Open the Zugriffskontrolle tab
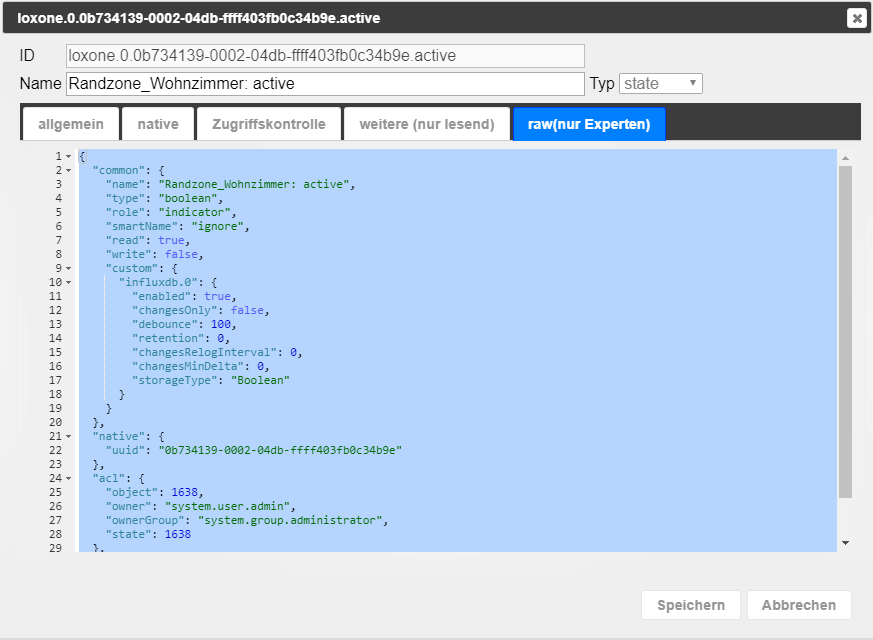Image resolution: width=873 pixels, height=640 pixels. (x=269, y=124)
